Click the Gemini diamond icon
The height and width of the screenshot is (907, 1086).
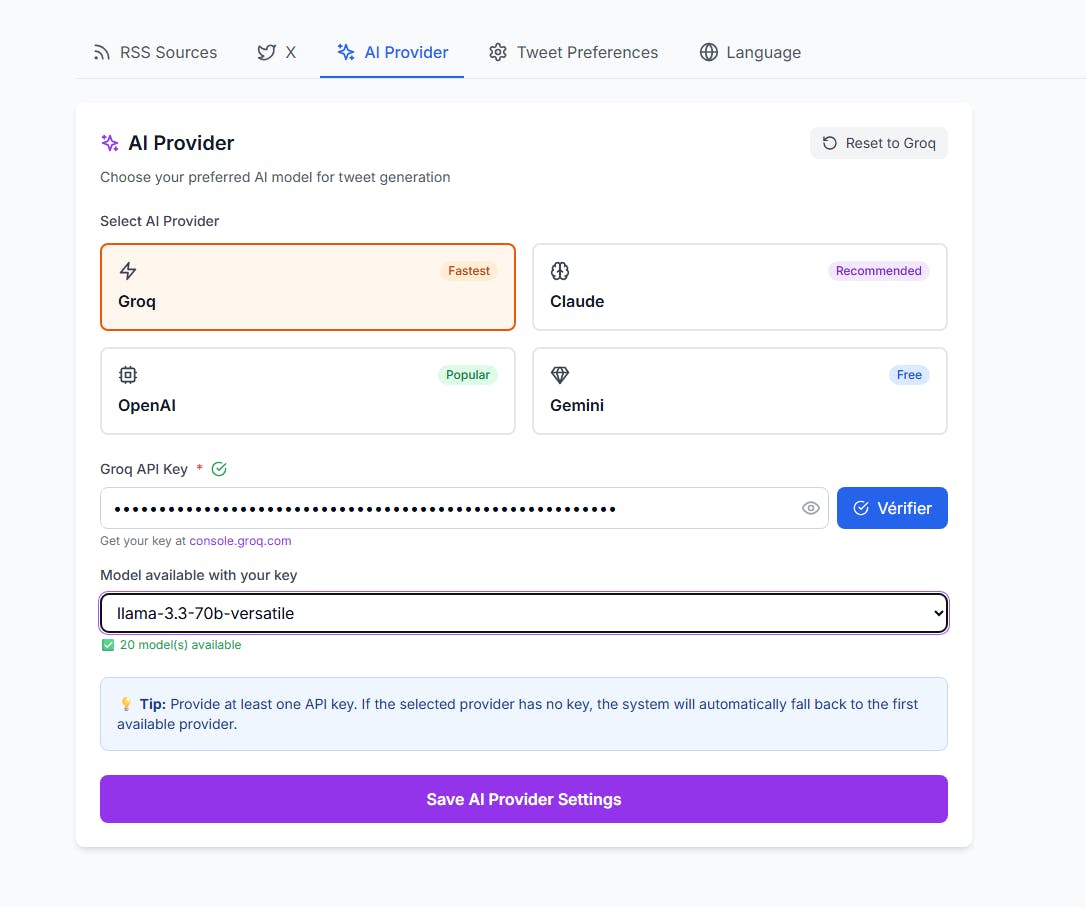coord(560,375)
